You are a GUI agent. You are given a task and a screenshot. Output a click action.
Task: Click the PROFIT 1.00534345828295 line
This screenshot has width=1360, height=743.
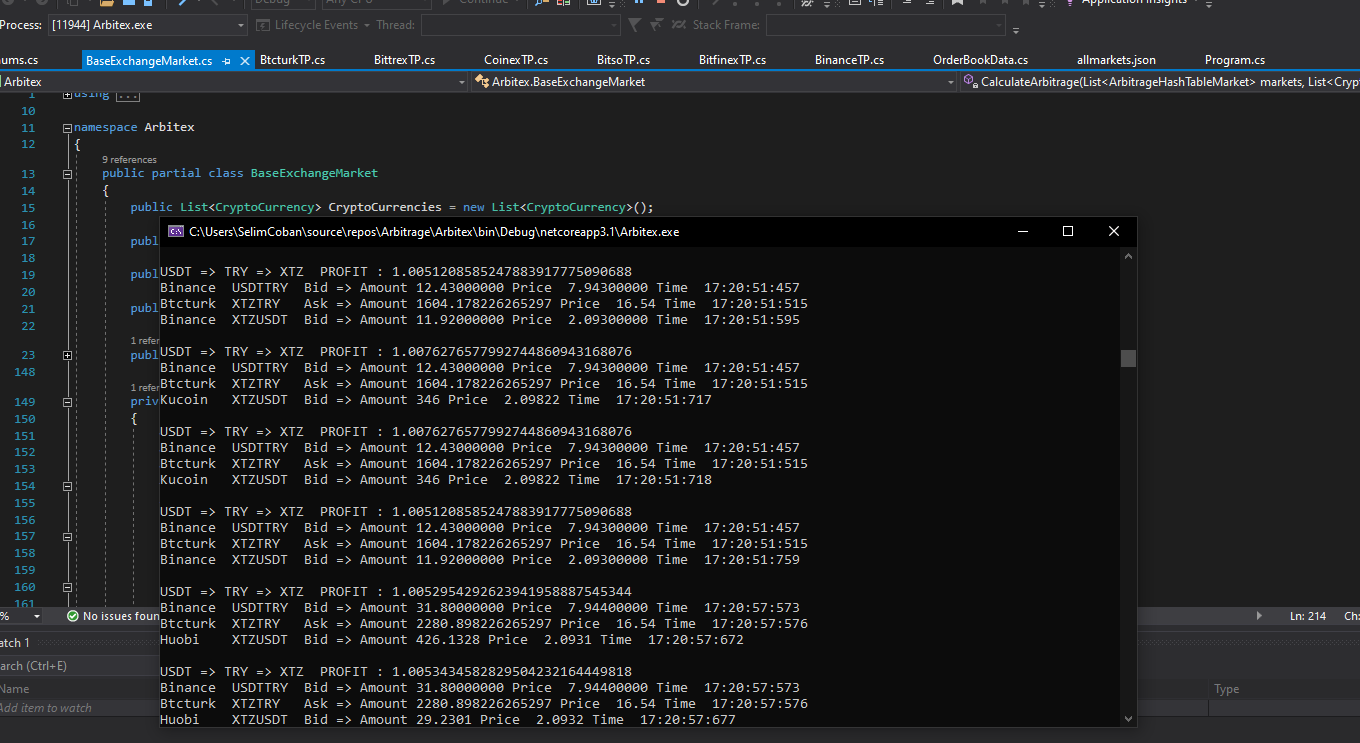[396, 672]
